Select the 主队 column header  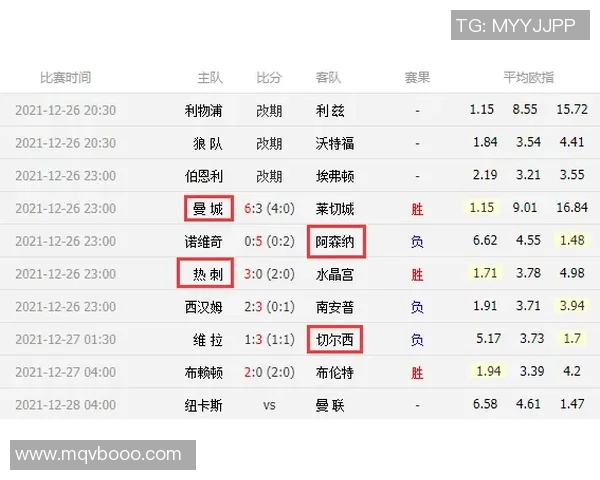pyautogui.click(x=210, y=77)
